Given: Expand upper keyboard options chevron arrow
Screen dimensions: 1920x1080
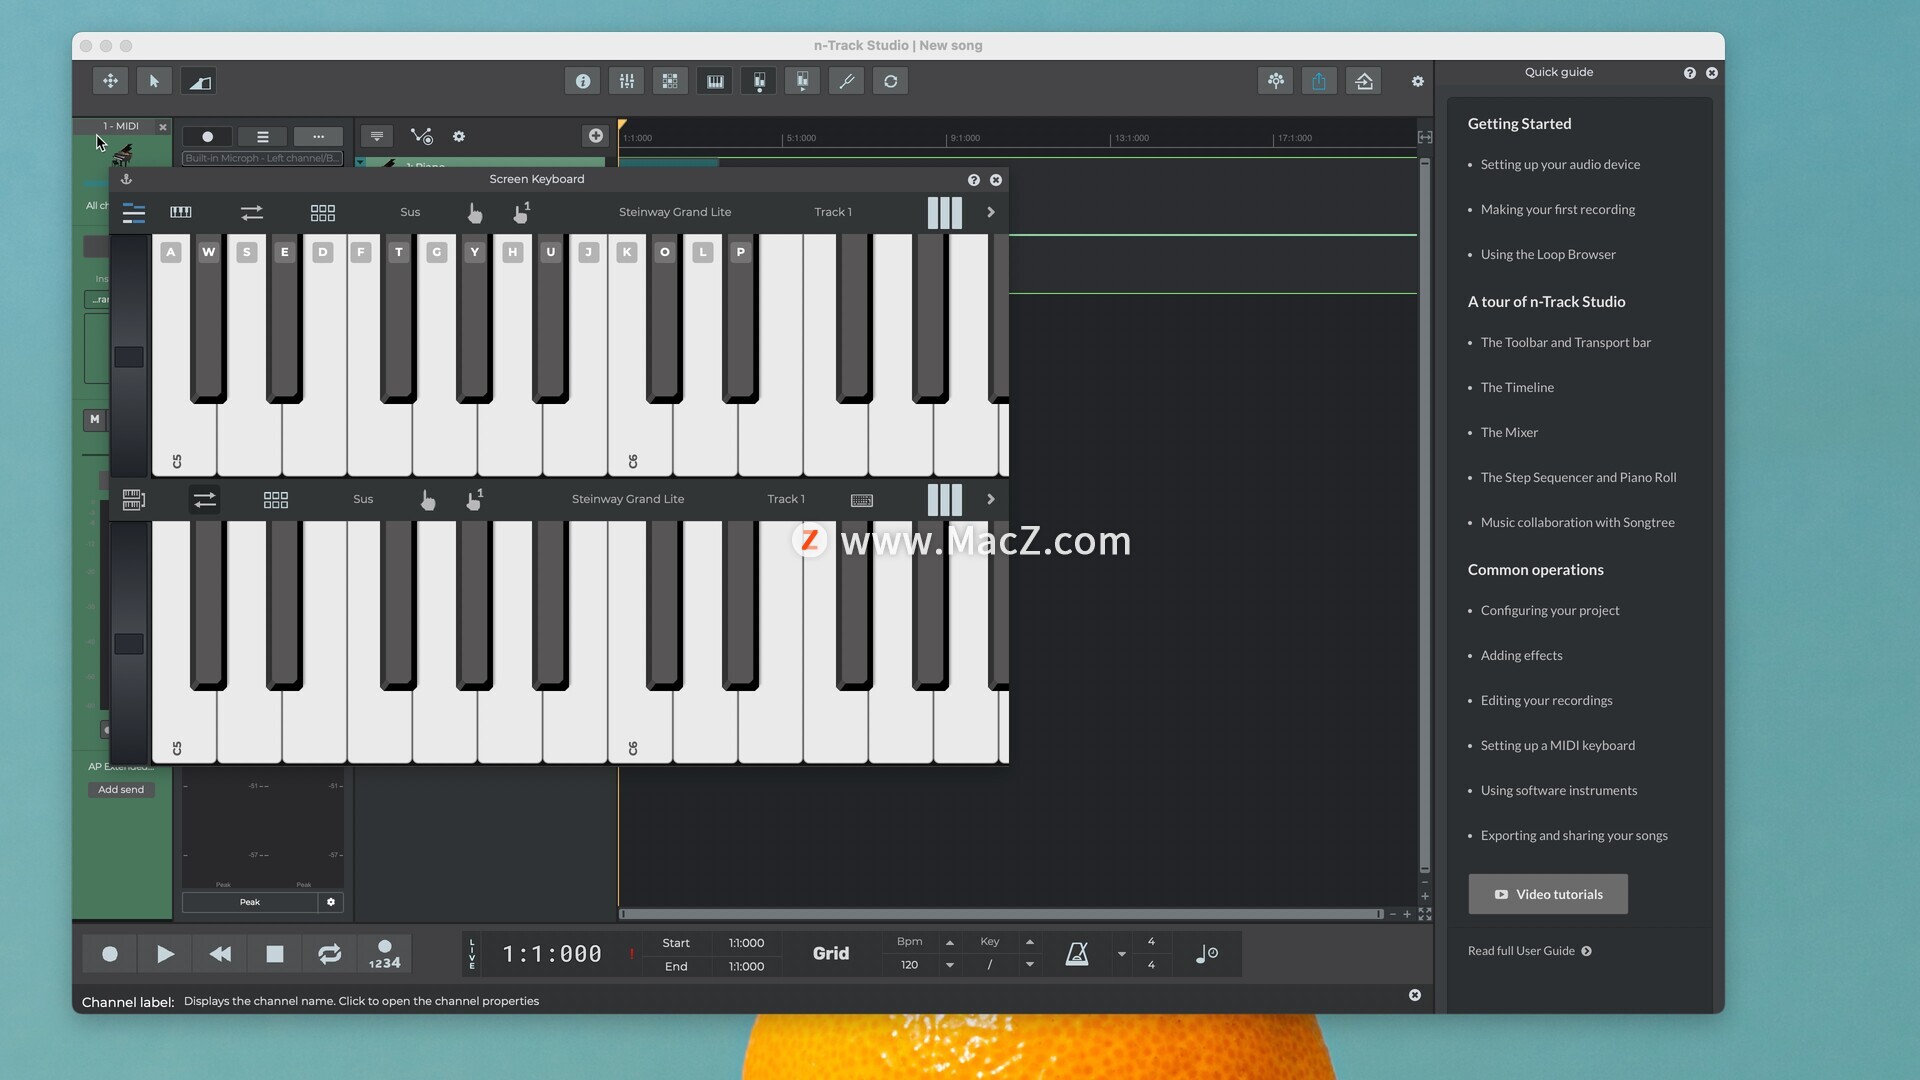Looking at the screenshot, I should (x=991, y=212).
